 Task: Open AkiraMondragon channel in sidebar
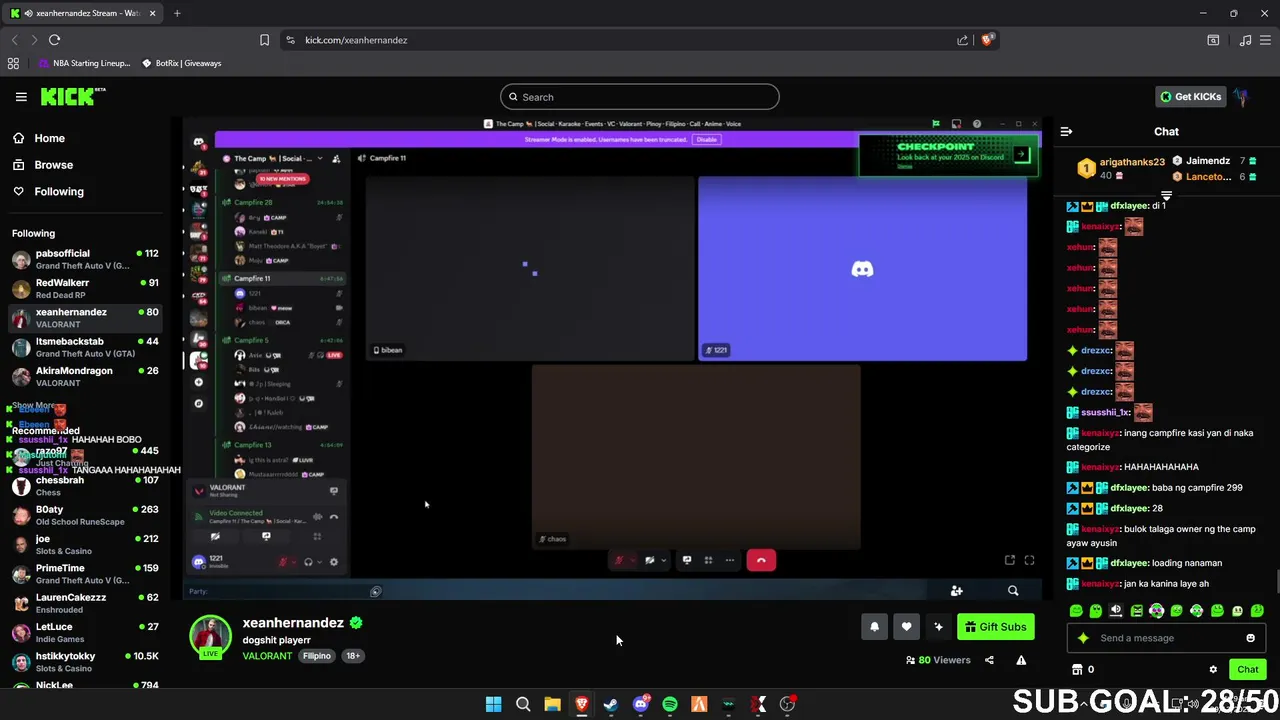tap(85, 377)
